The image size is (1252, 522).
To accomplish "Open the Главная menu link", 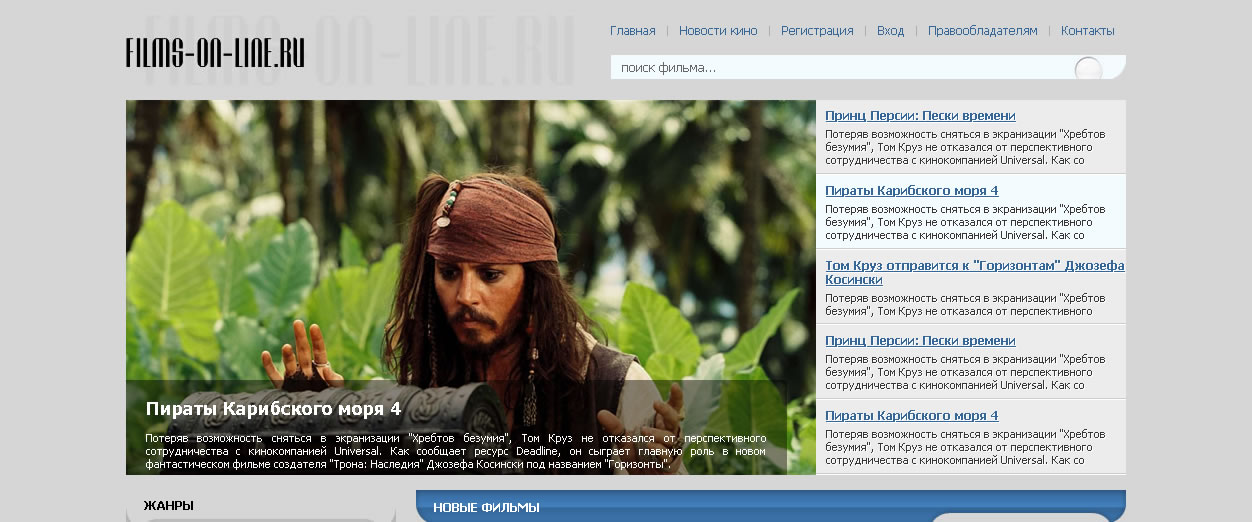I will coord(633,31).
